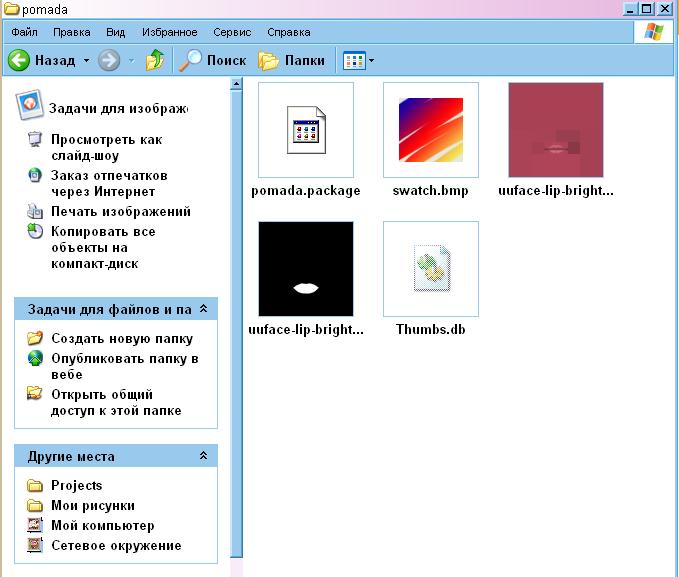The width and height of the screenshot is (679, 577).
Task: Click 'Опубликовать папку в вебе' link
Action: 125,366
